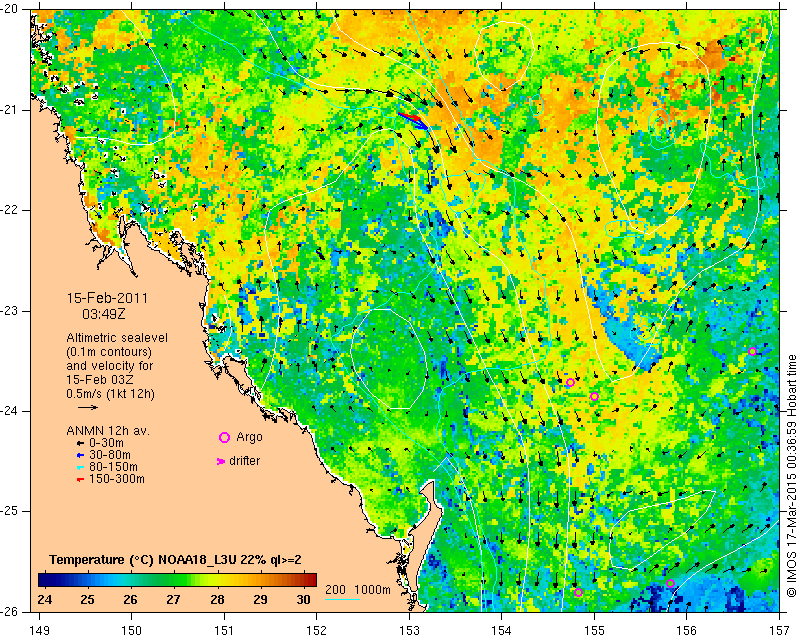Click the longitude axis label '153'
The height and width of the screenshot is (640, 800).
point(409,631)
